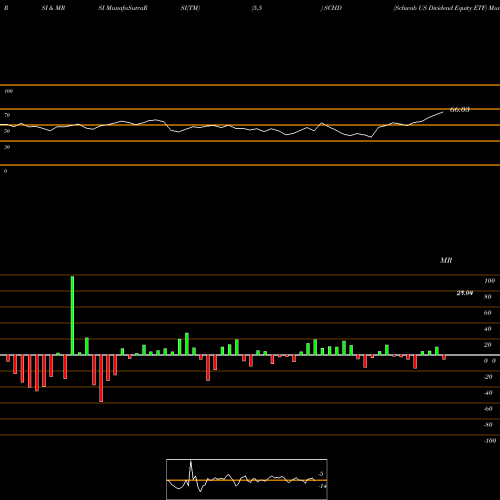Image resolution: width=500 pixels, height=500 pixels.
Task: Click the RSI axis label '30'
Action: pyautogui.click(x=7, y=147)
